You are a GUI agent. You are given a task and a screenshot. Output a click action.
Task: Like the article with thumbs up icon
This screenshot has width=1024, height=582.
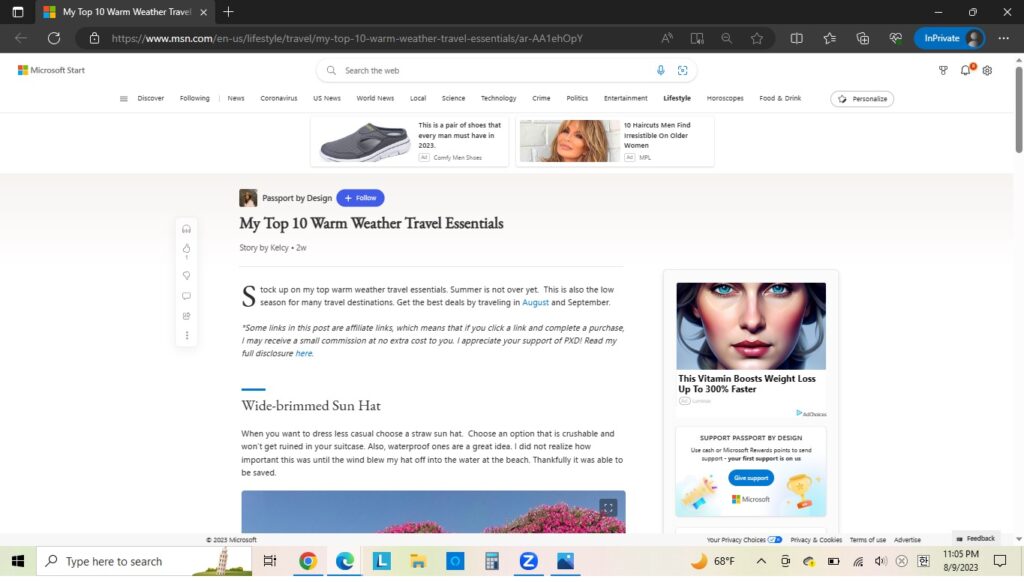pos(186,249)
